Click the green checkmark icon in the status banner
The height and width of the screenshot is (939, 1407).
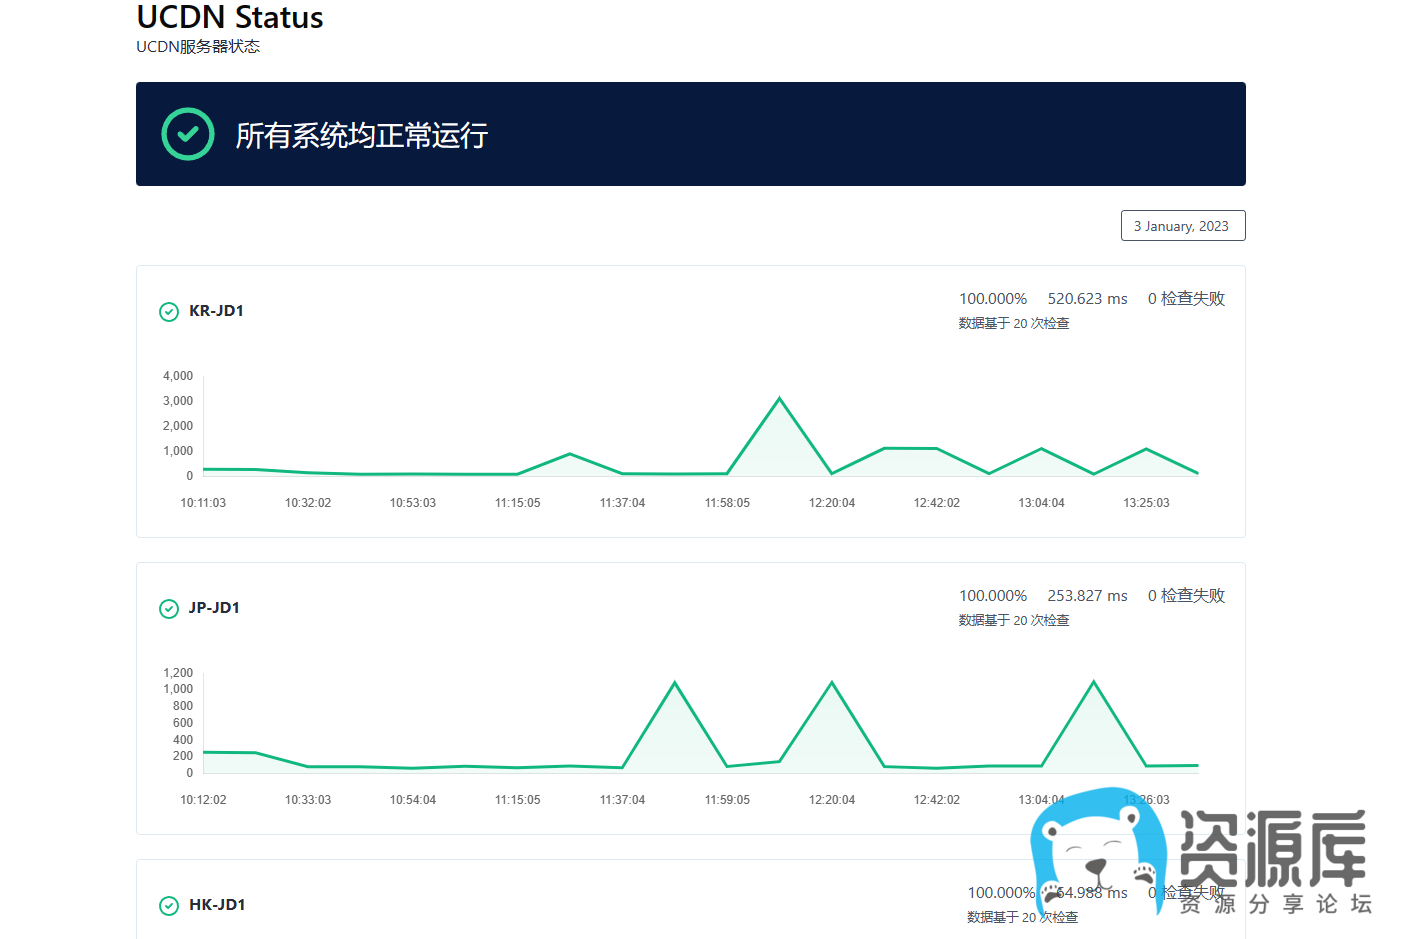pos(188,134)
